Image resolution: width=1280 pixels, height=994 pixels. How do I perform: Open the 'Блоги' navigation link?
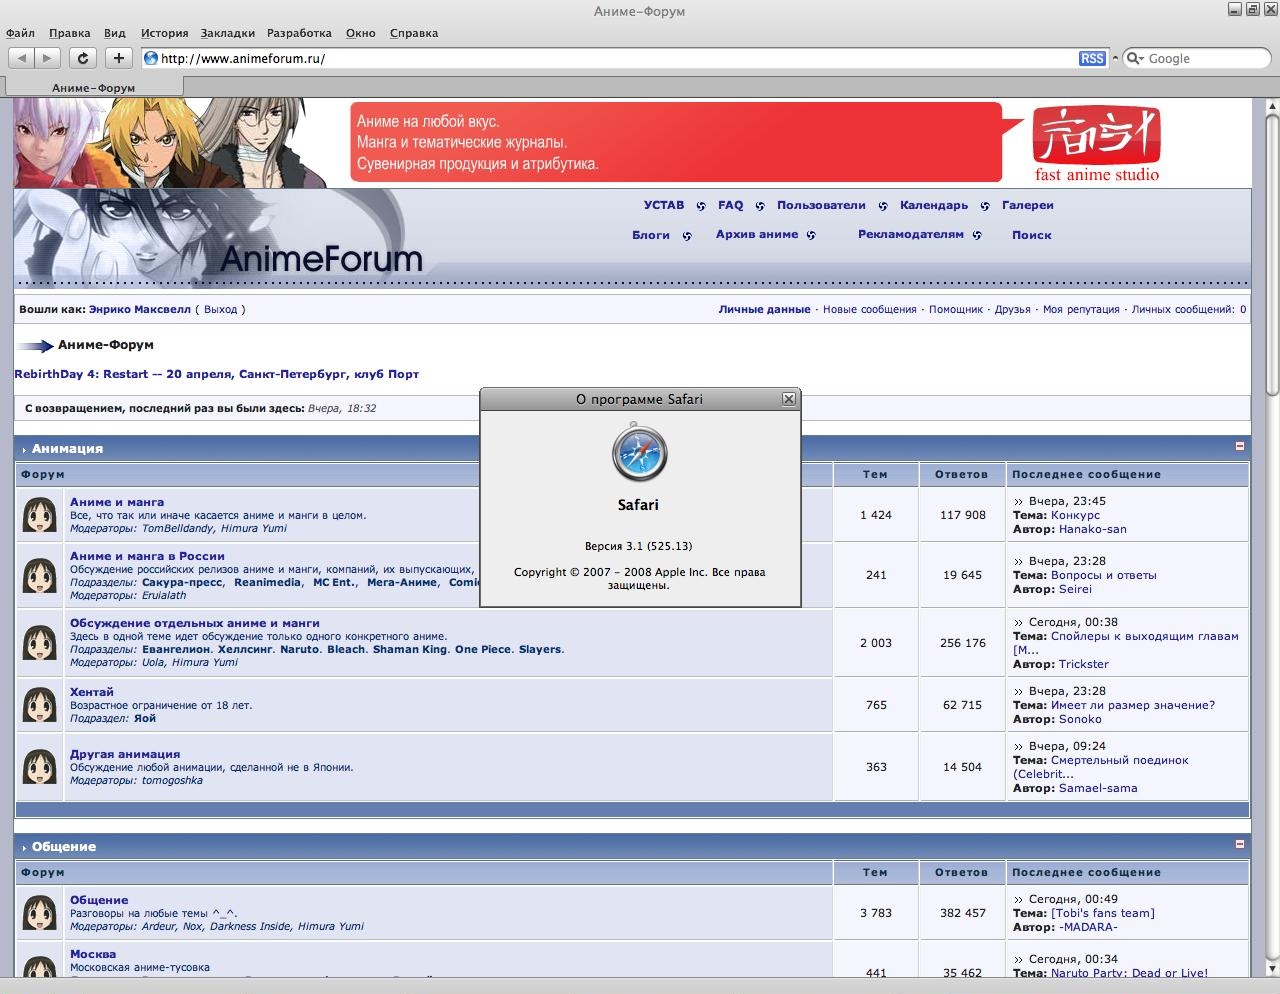pos(651,235)
